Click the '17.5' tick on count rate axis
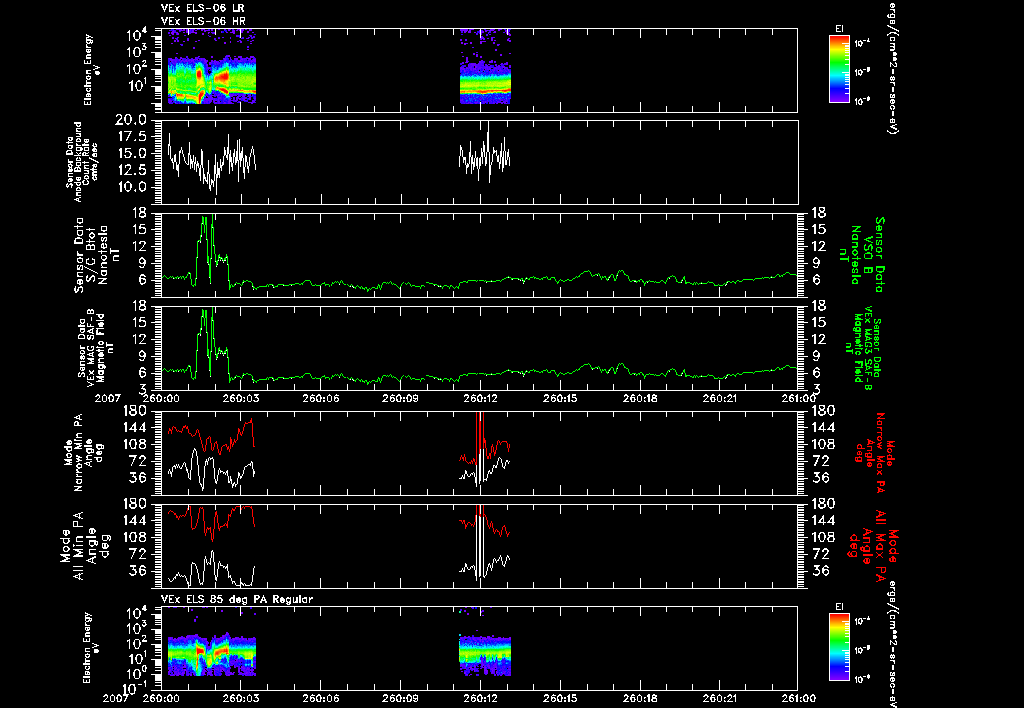1024x708 pixels. [133, 137]
